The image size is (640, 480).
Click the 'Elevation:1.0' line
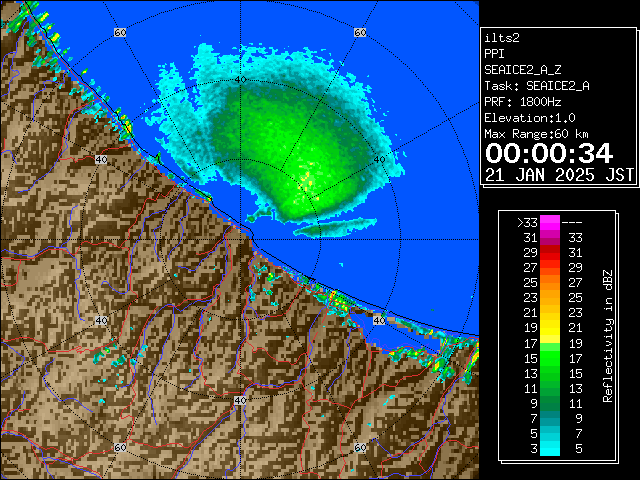point(530,118)
